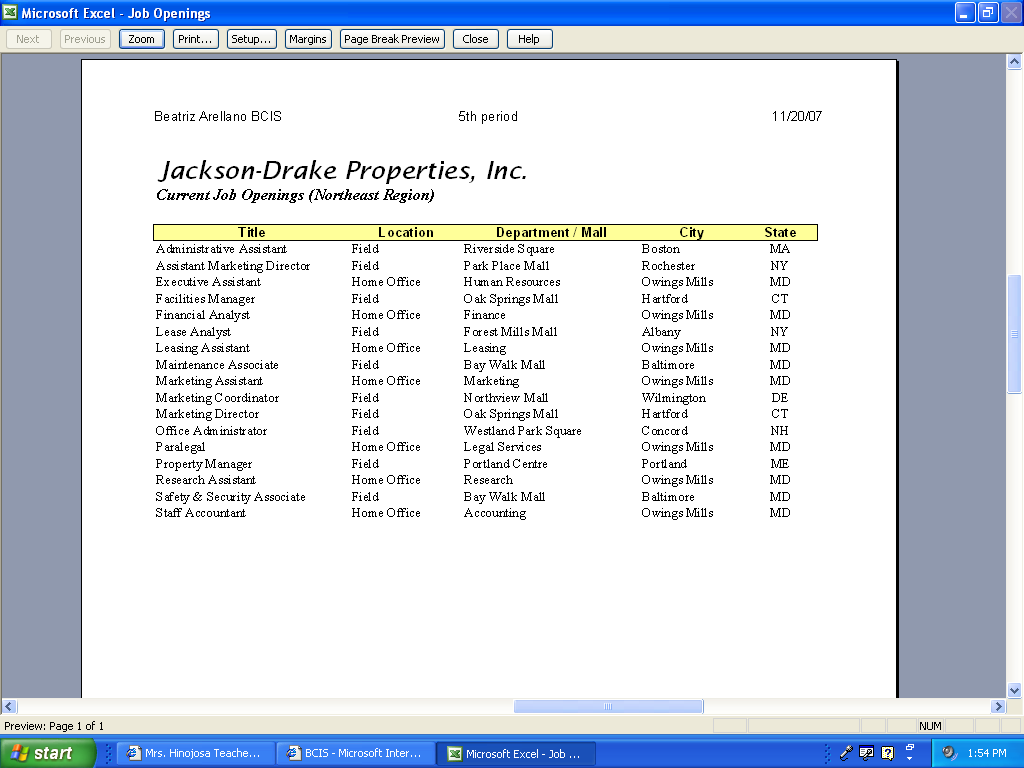Screen dimensions: 1024x768
Task: Click the 'Department / Mall' column header
Action: click(x=551, y=232)
